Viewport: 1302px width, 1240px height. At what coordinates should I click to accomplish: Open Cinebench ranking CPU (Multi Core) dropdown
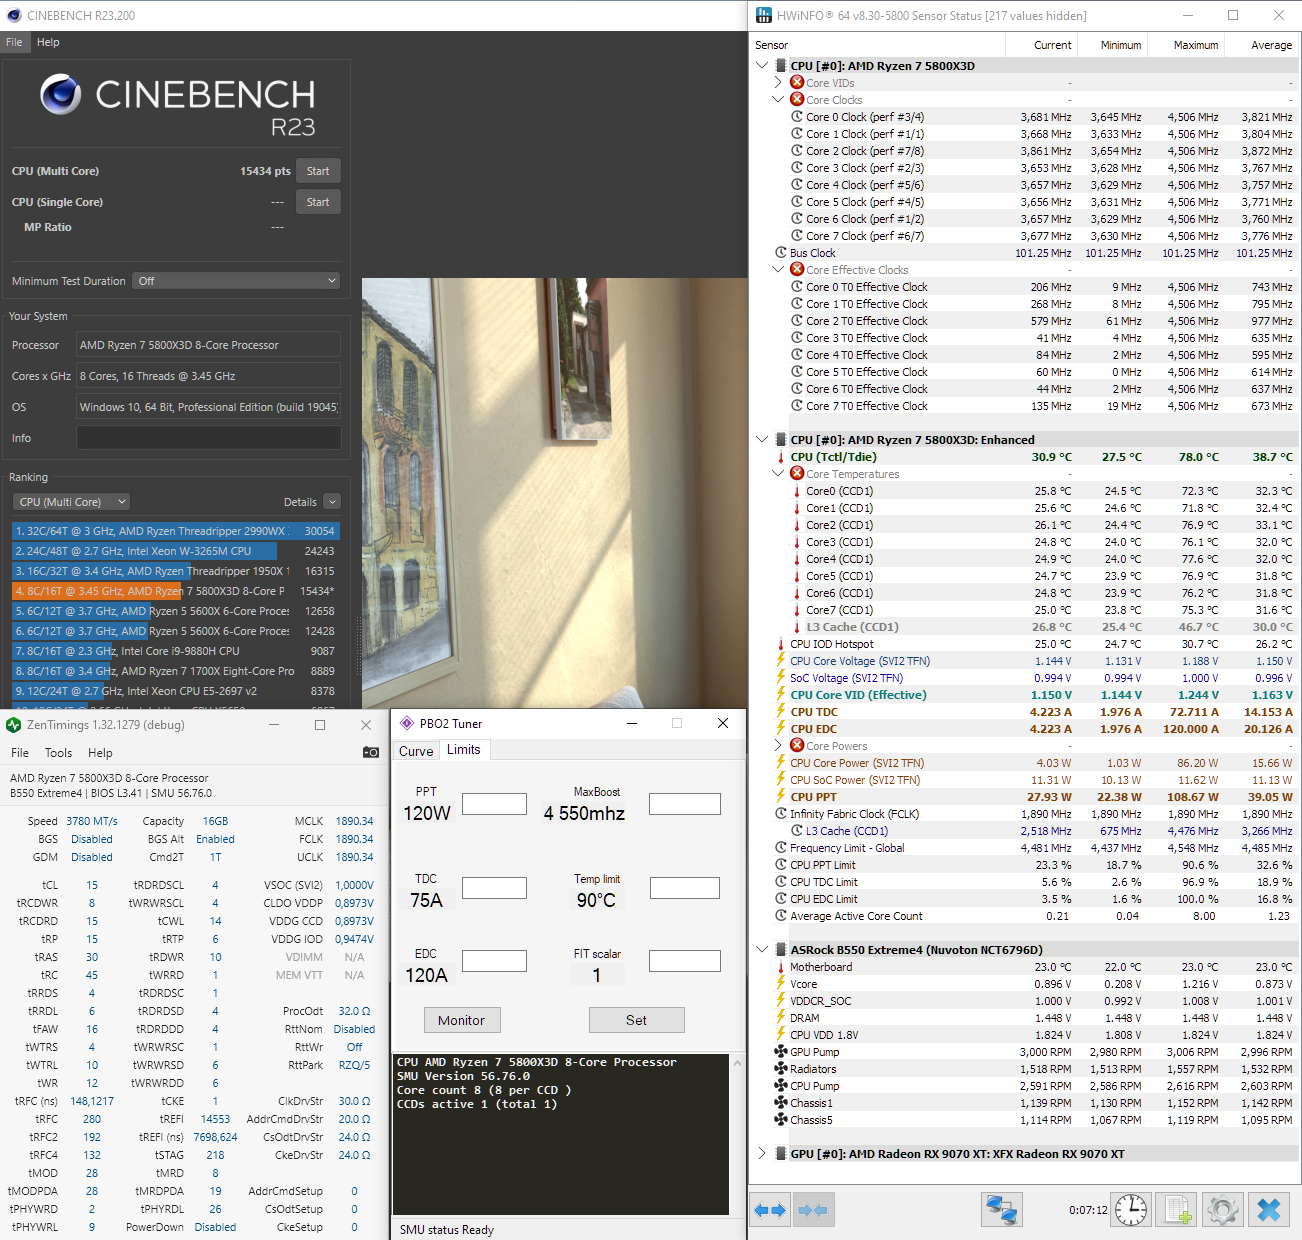pyautogui.click(x=72, y=502)
